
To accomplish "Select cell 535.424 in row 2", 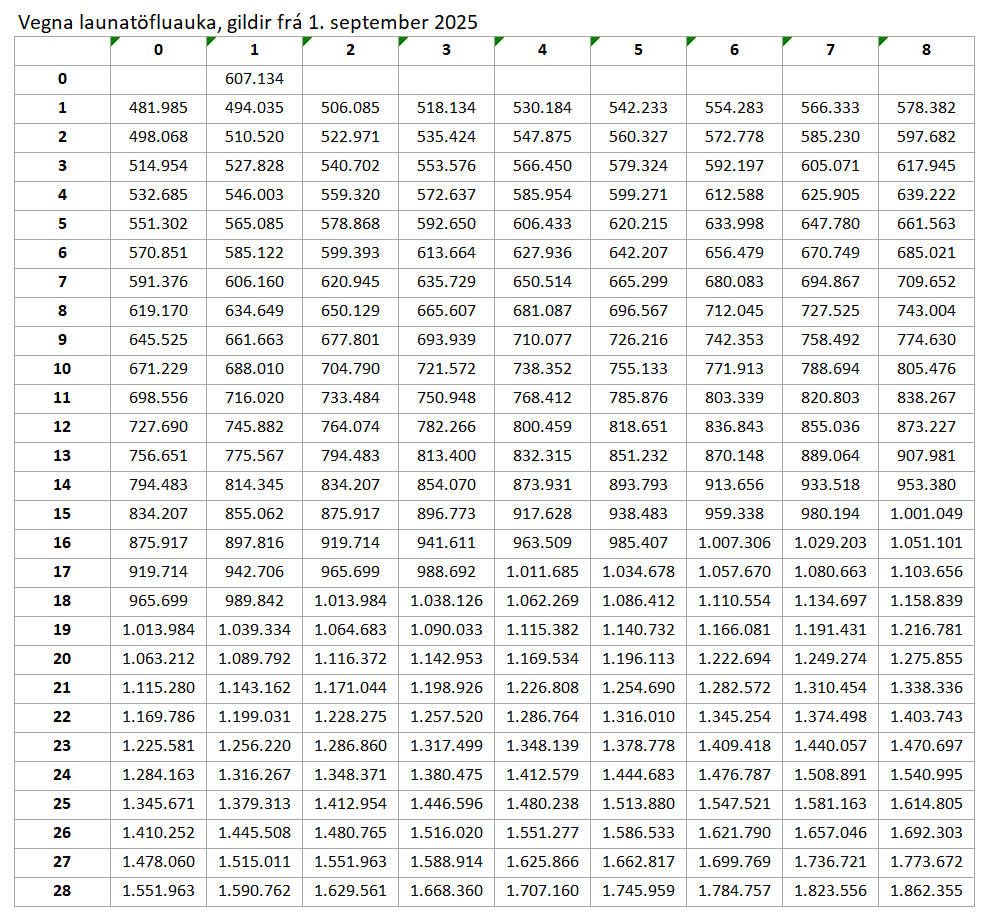I will pyautogui.click(x=446, y=137).
